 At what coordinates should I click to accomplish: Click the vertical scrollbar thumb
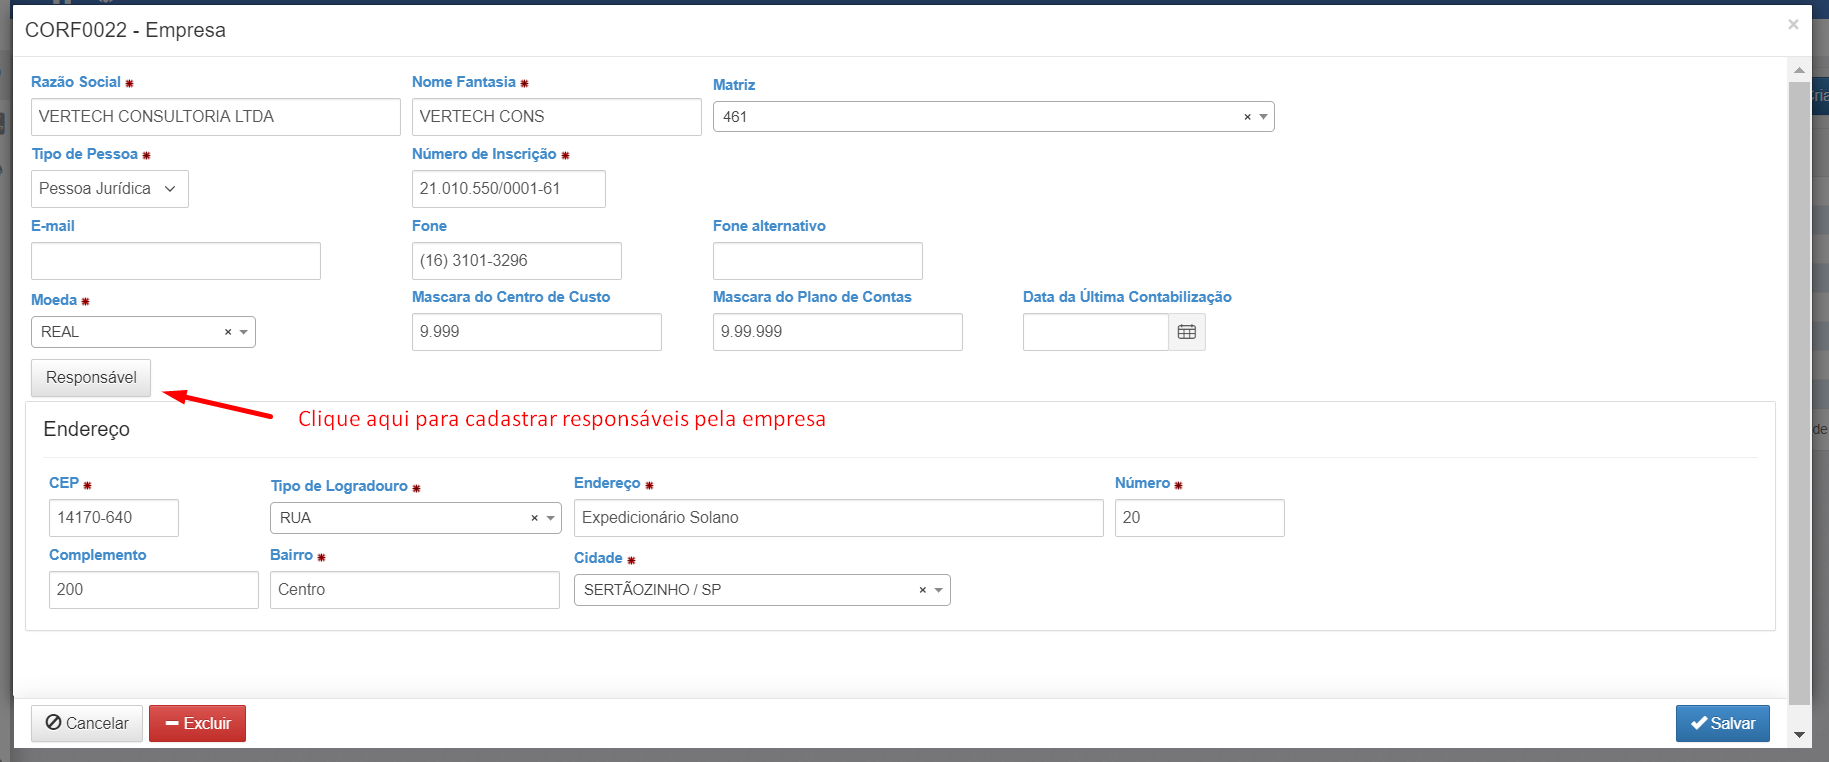tap(1799, 393)
